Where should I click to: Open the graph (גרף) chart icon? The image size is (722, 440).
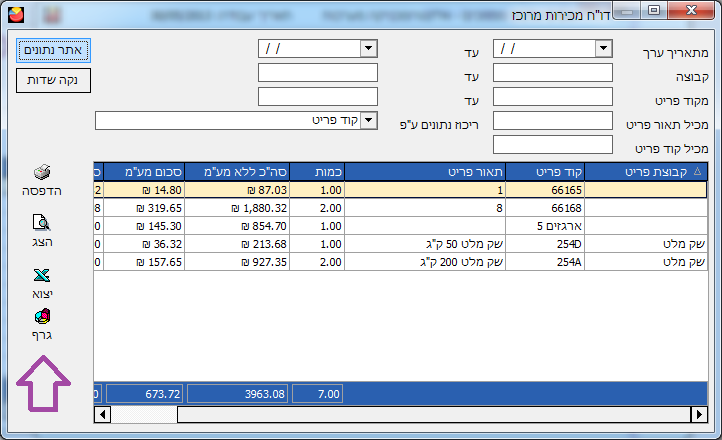pyautogui.click(x=42, y=317)
